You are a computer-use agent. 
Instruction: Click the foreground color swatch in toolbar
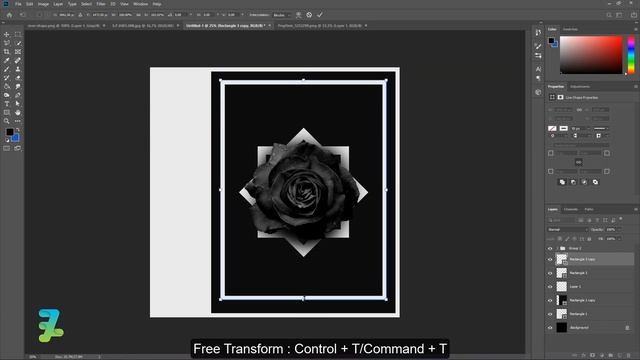pos(9,132)
